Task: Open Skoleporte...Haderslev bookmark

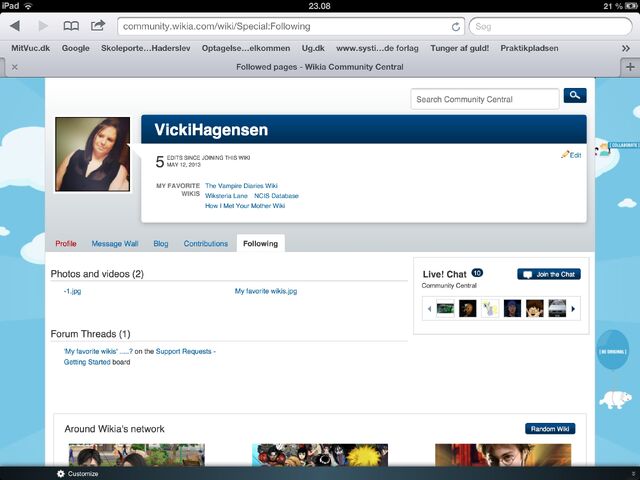Action: (x=146, y=48)
